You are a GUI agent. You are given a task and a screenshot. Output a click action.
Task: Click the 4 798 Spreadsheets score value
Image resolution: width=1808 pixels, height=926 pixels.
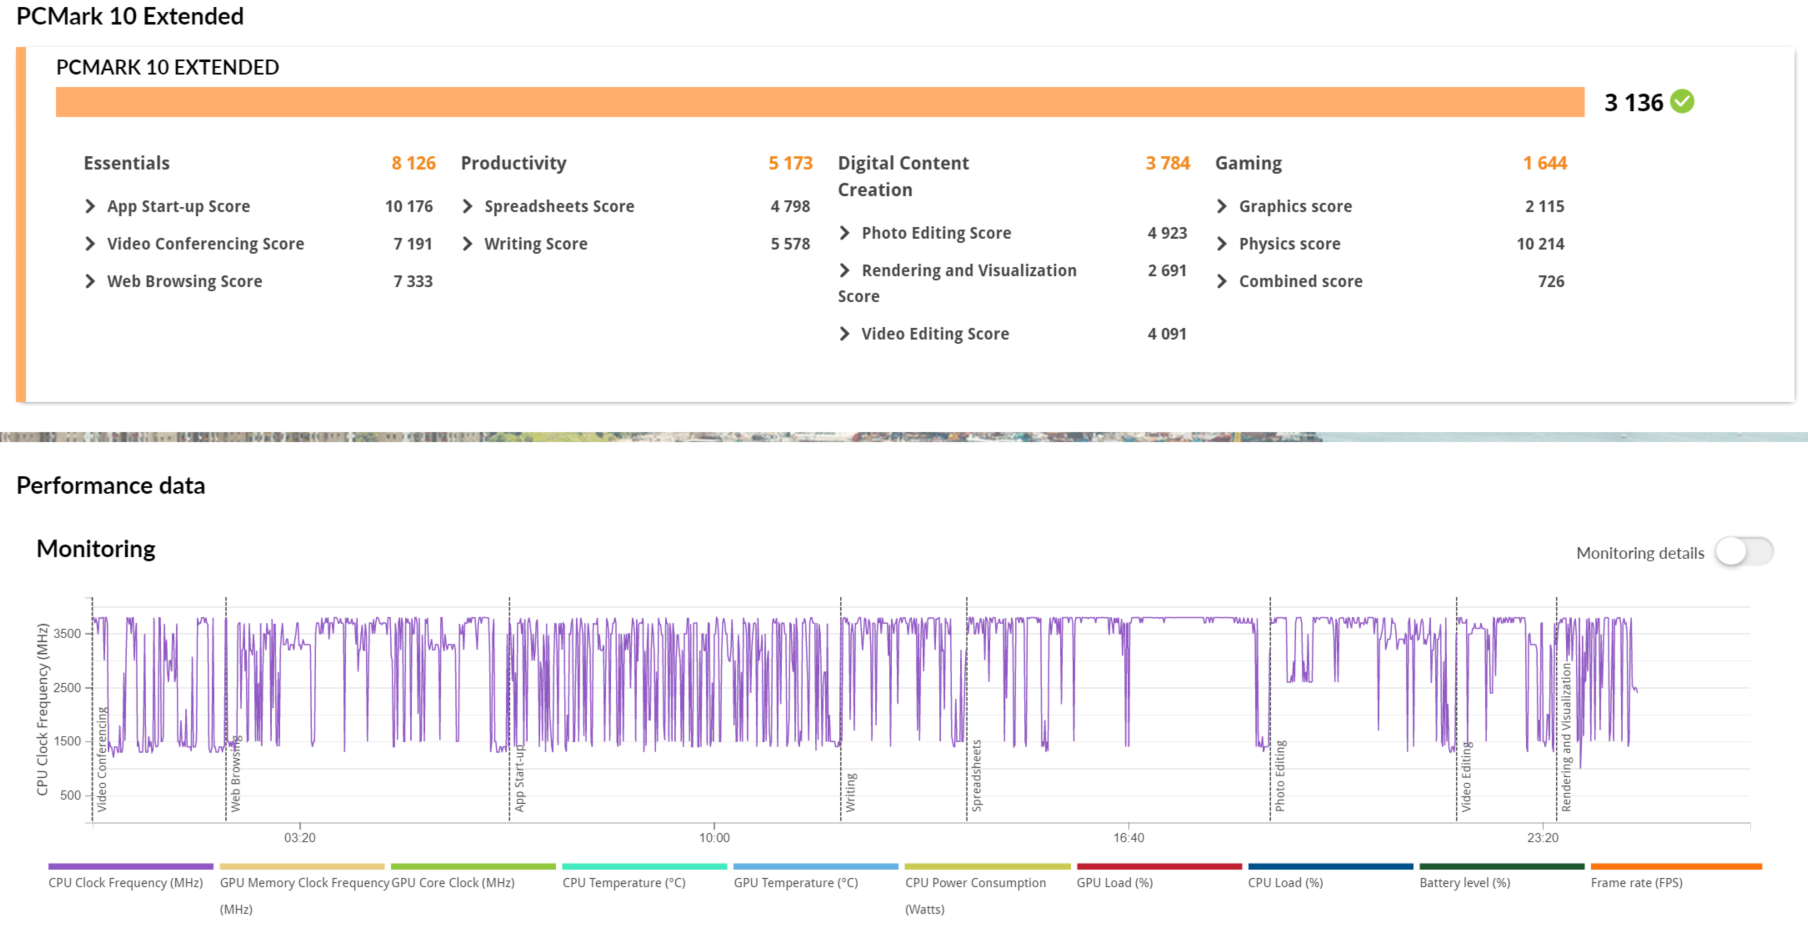(790, 206)
